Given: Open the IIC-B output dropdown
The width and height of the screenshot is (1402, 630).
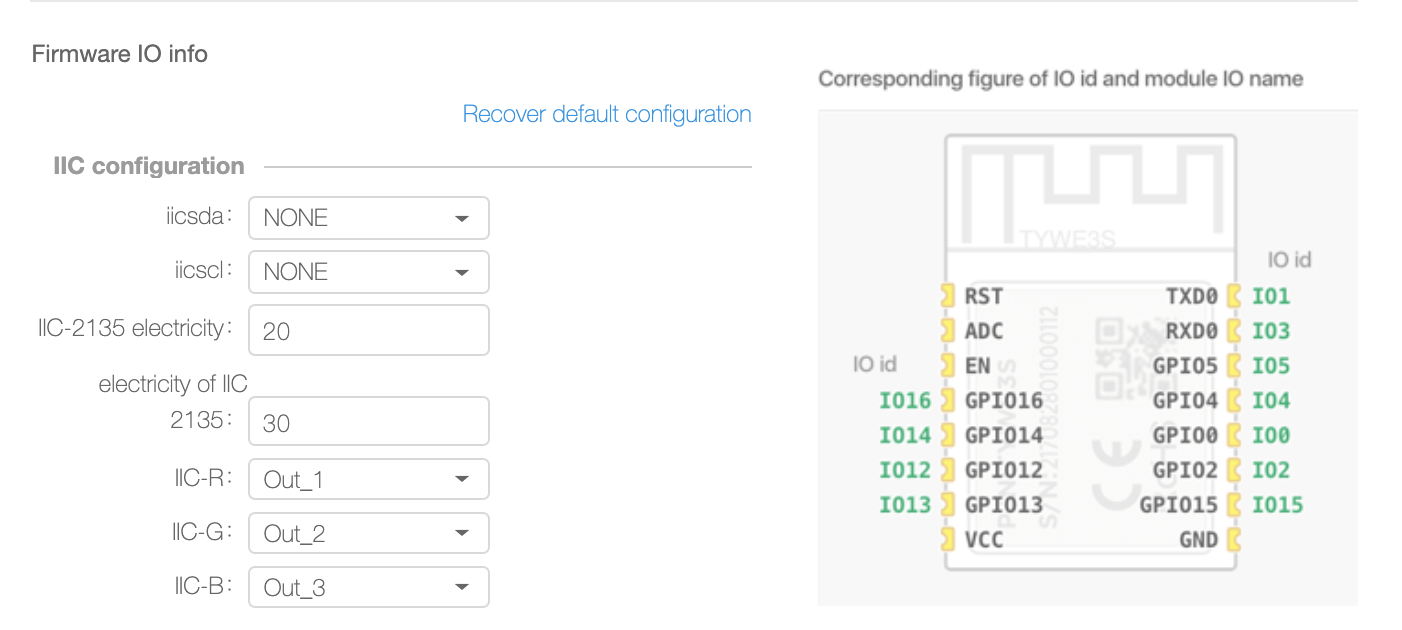Looking at the screenshot, I should [x=368, y=588].
